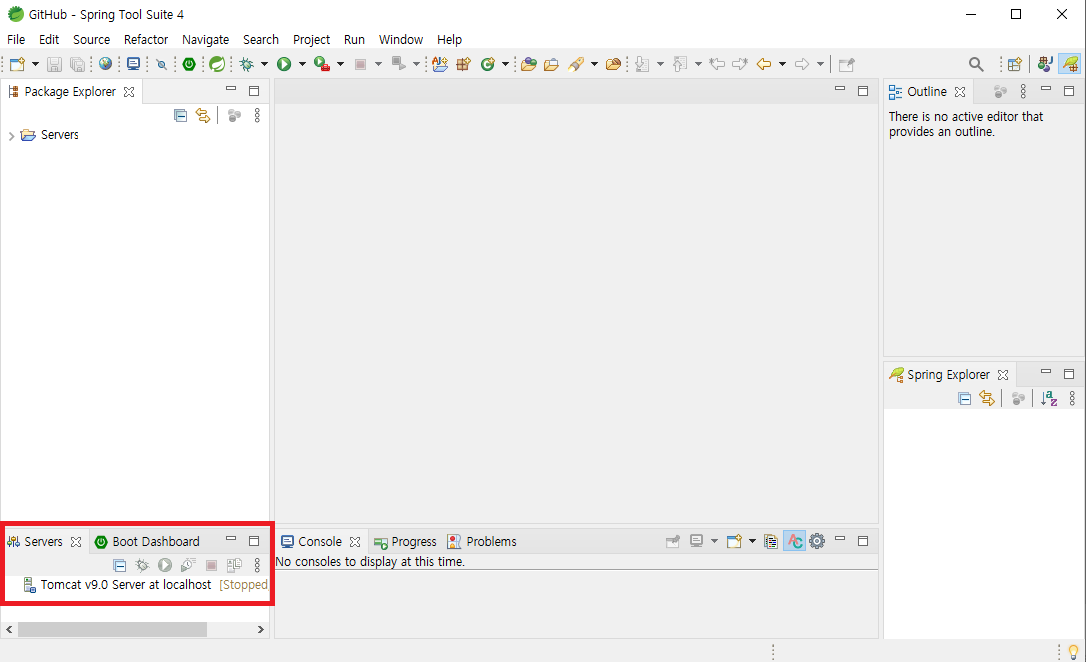Viewport: 1086px width, 662px height.
Task: Click Run External Tools toolbox icon
Action: pos(321,64)
